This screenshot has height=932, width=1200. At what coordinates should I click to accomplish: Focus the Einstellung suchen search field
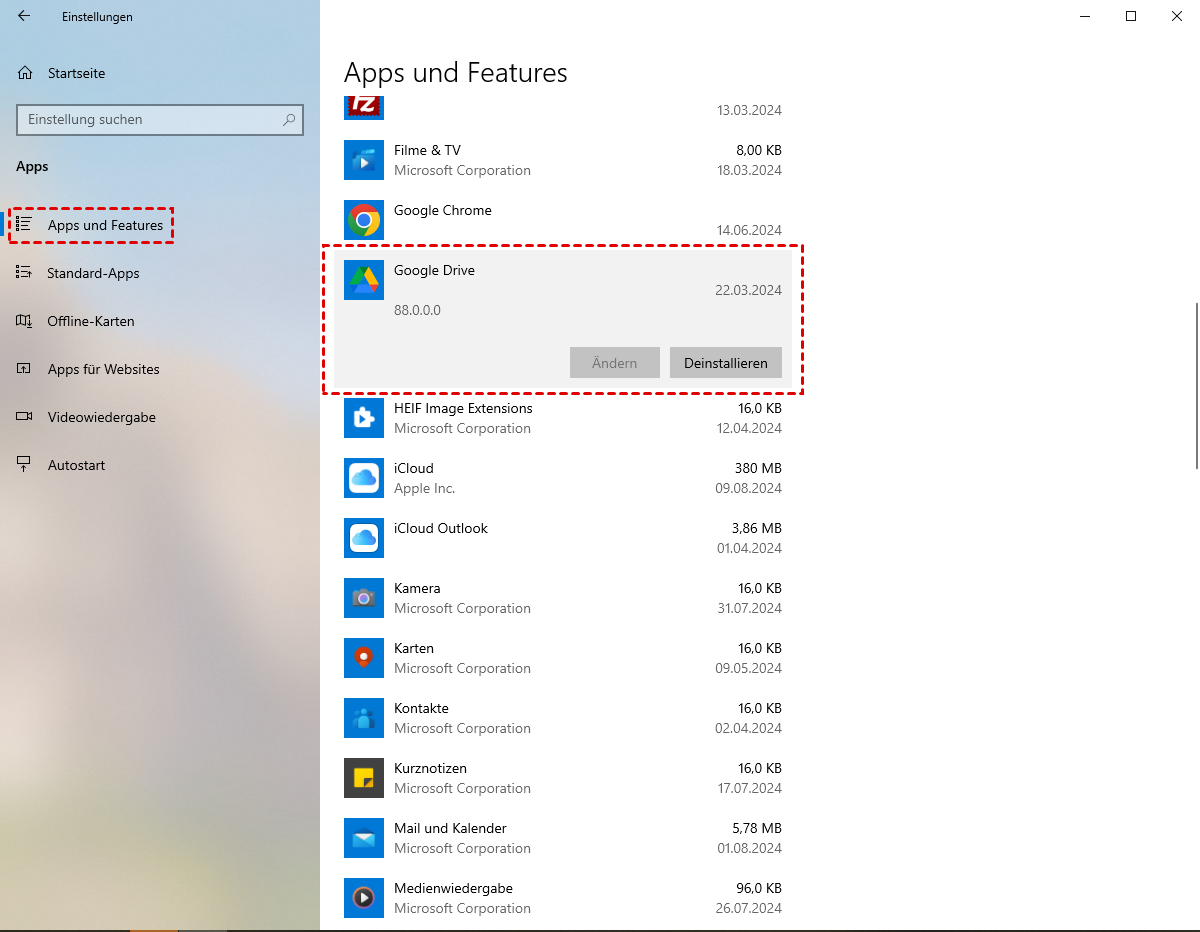tap(160, 119)
